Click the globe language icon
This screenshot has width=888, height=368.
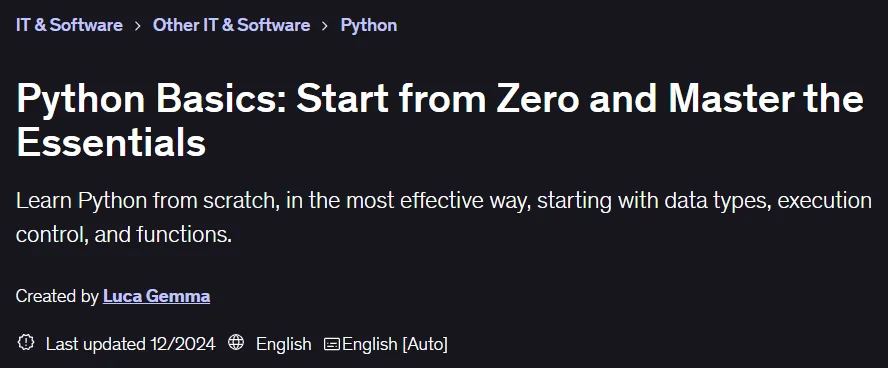236,343
